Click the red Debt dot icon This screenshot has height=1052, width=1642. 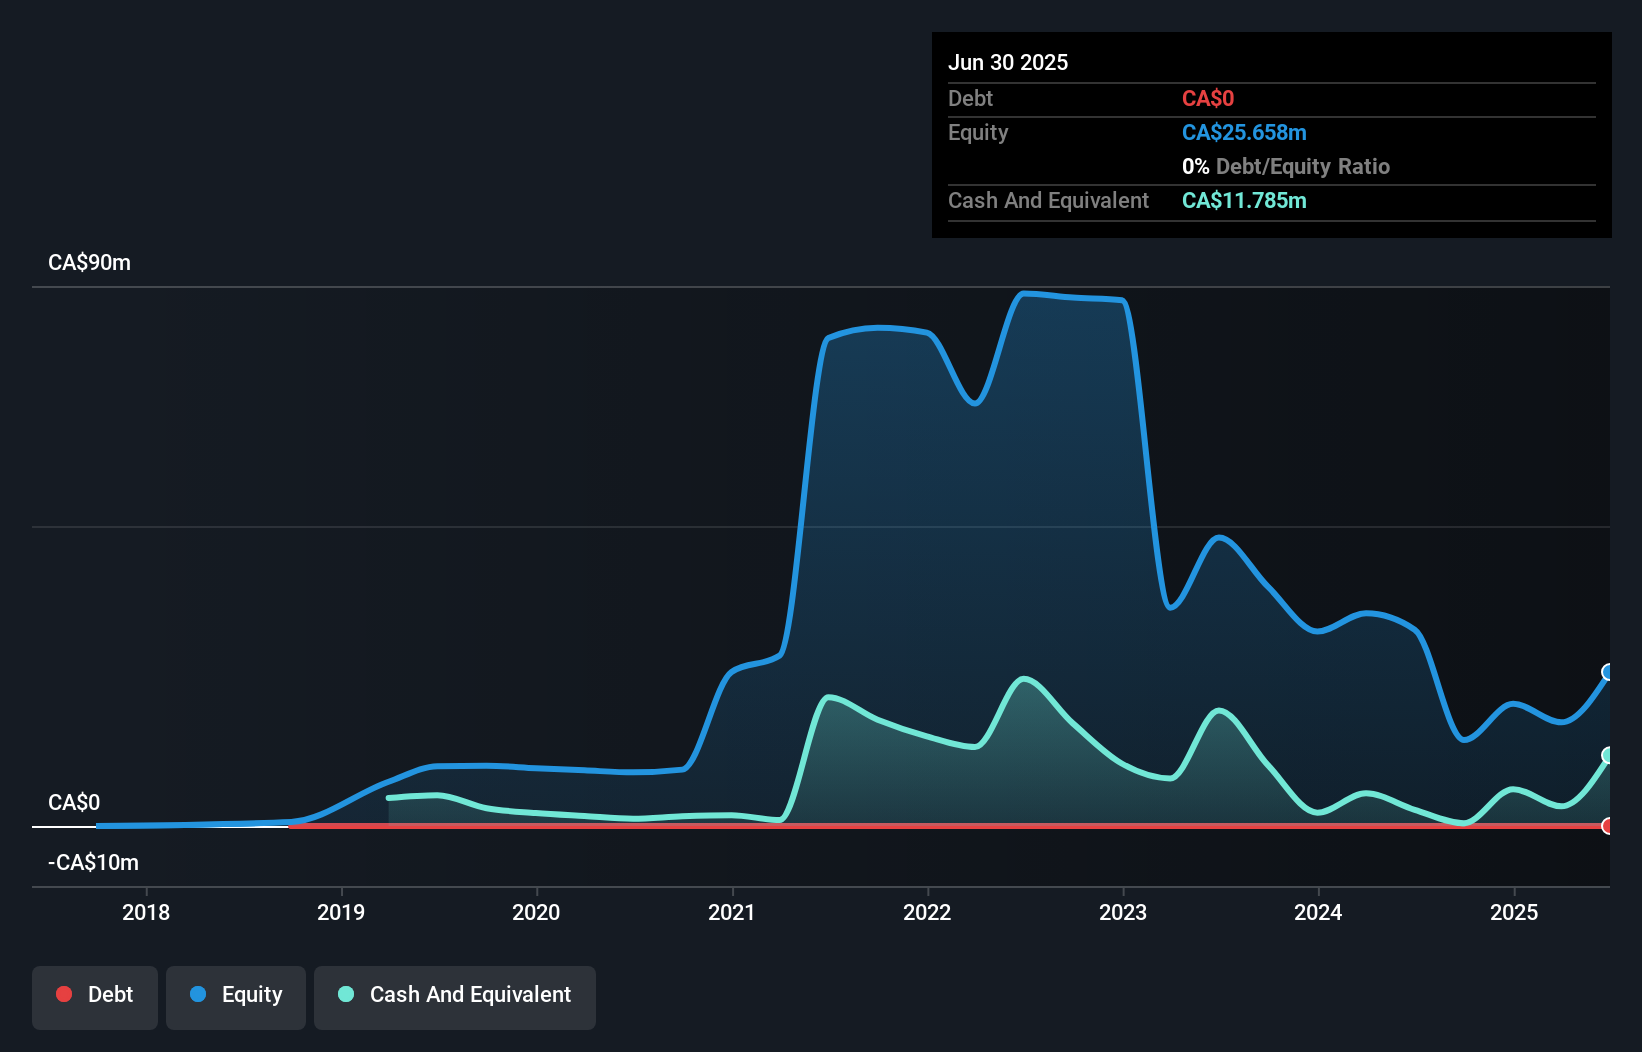pos(64,994)
